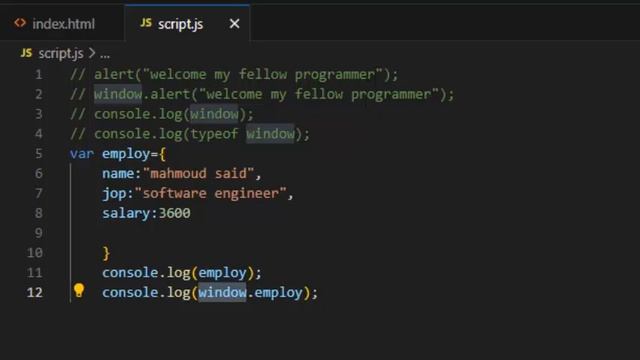Click line number 1 in the gutter
This screenshot has height=360, width=640.
coord(38,75)
